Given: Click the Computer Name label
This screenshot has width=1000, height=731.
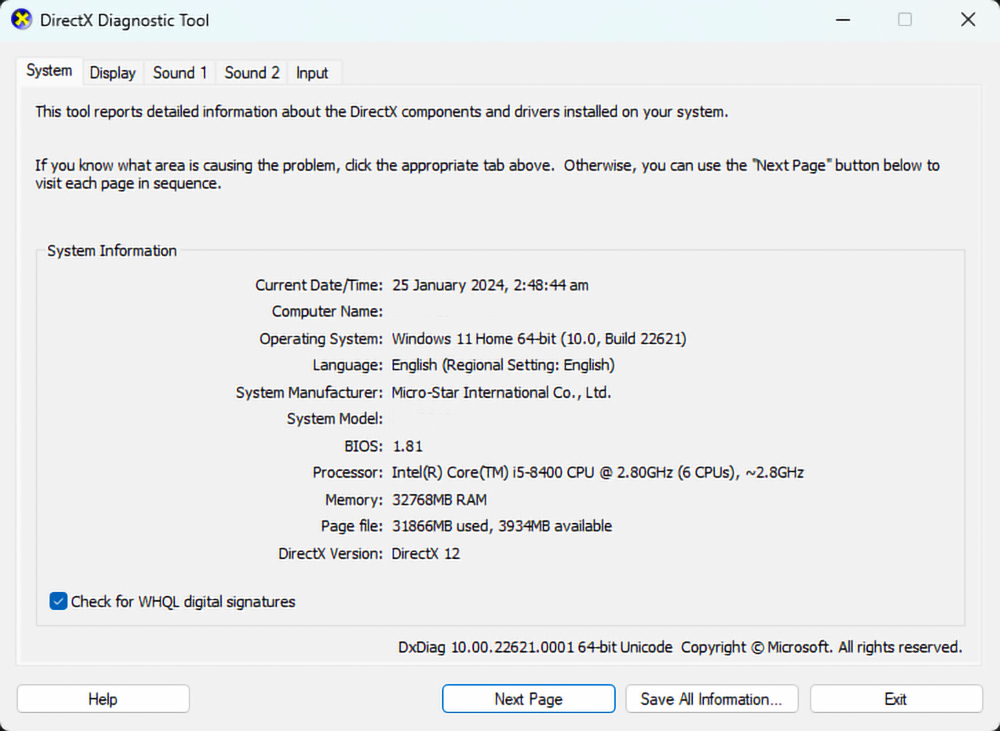Looking at the screenshot, I should [x=327, y=311].
